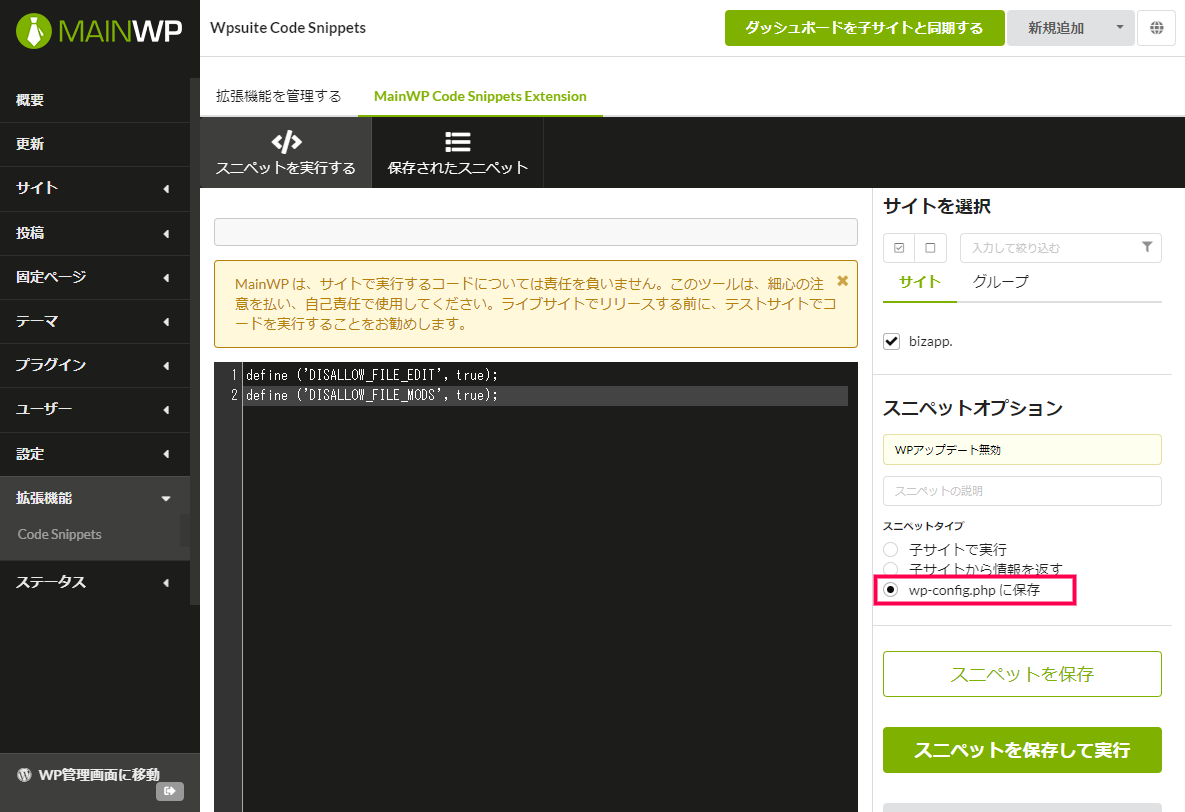Click the Wpsuite Code Snippets page title

(288, 28)
